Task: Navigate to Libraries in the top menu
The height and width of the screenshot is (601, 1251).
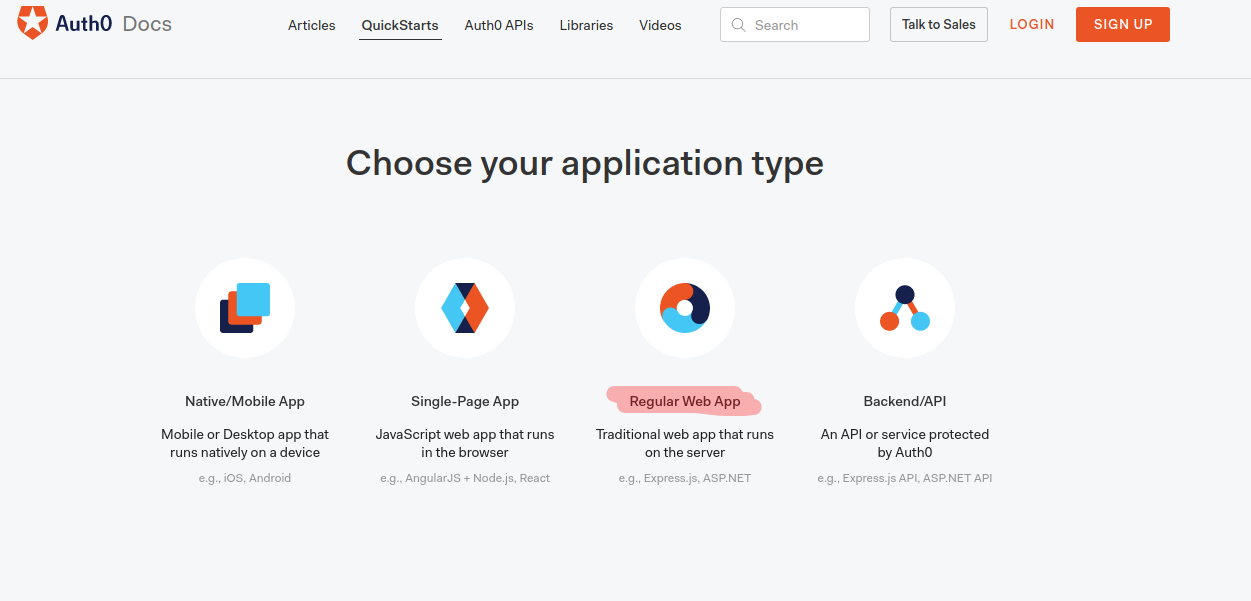Action: click(x=586, y=25)
